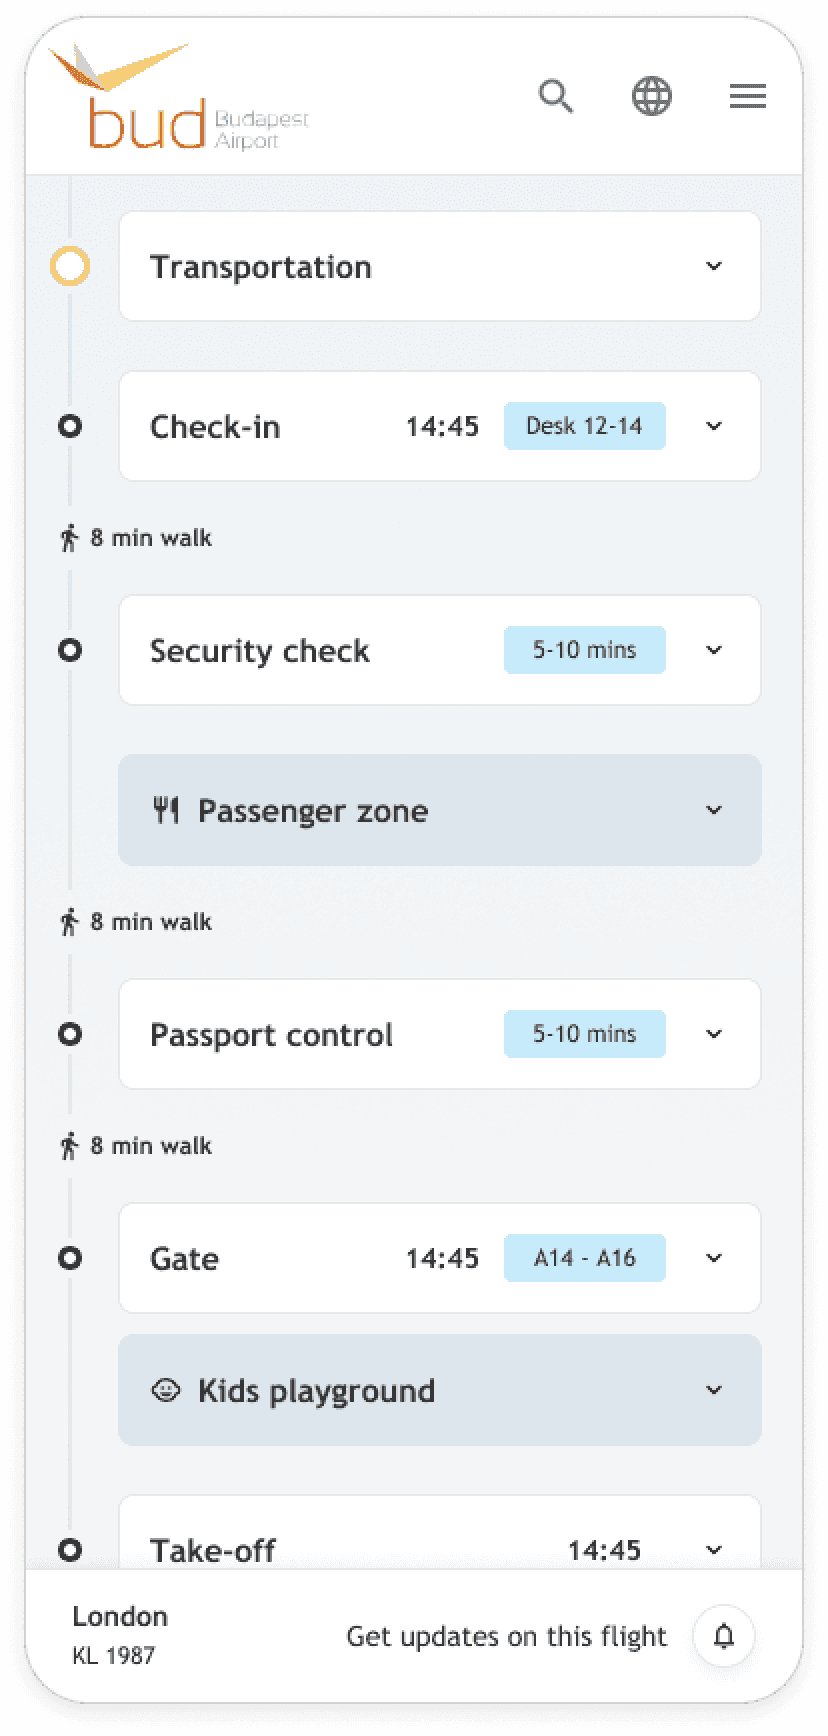Expand the Kids playground panel

coord(714,1390)
